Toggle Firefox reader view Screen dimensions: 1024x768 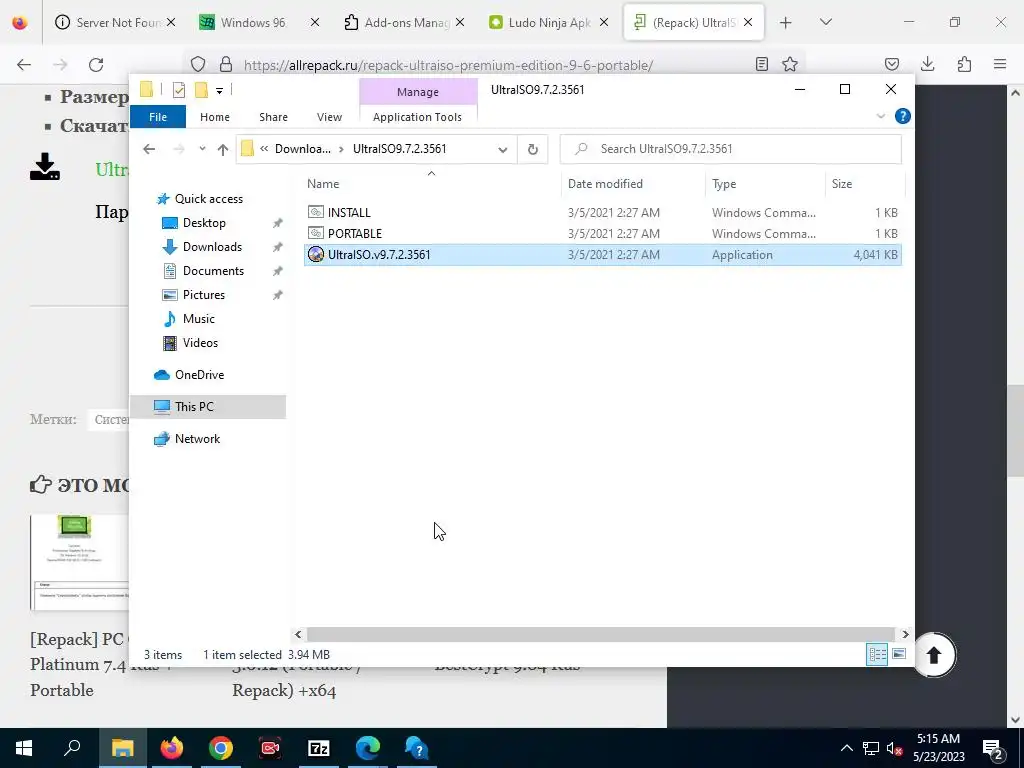(x=761, y=64)
